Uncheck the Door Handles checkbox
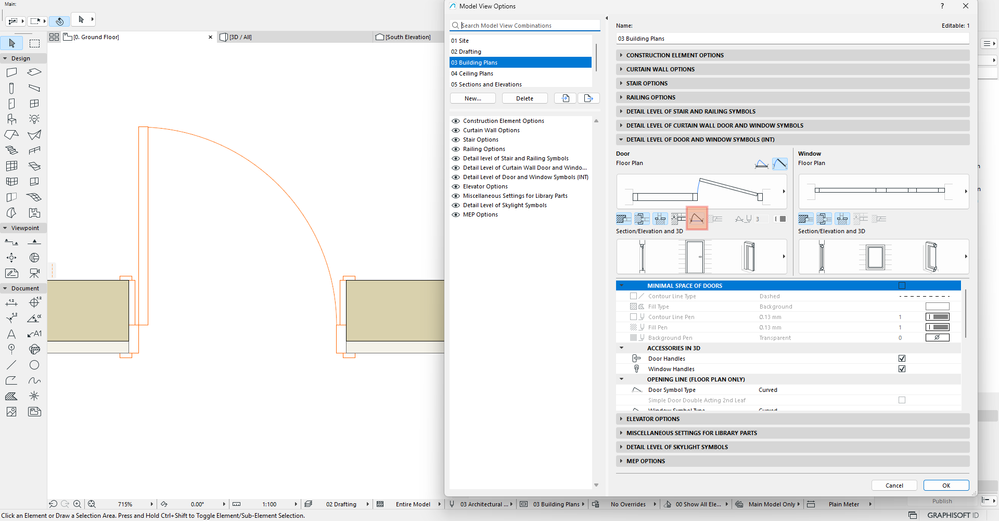Viewport: 999px width, 521px height. point(902,359)
